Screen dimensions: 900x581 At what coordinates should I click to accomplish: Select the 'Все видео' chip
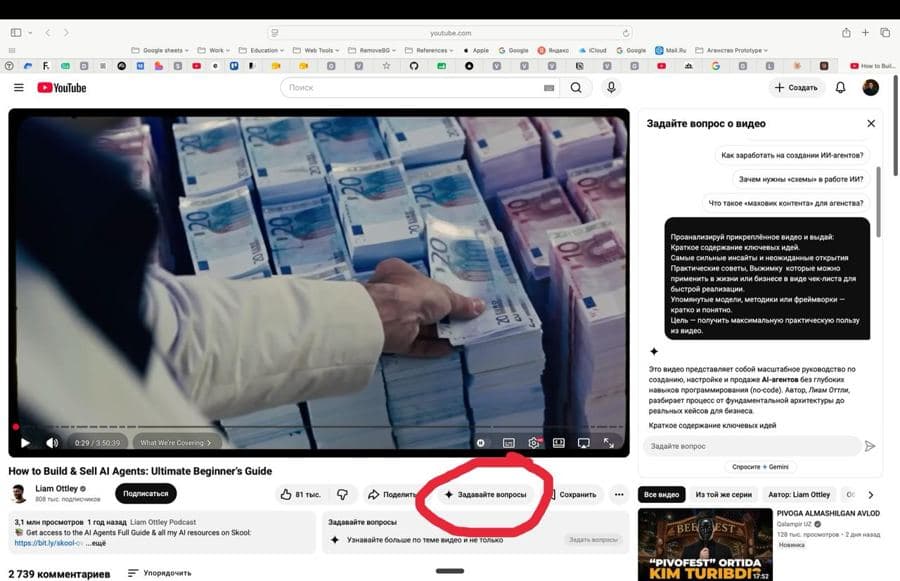(661, 494)
